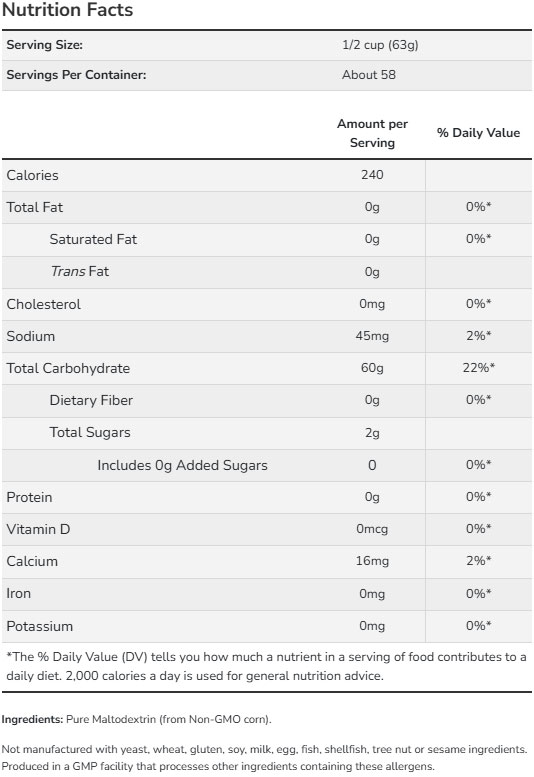Click the Trans Fat row label

[x=80, y=272]
